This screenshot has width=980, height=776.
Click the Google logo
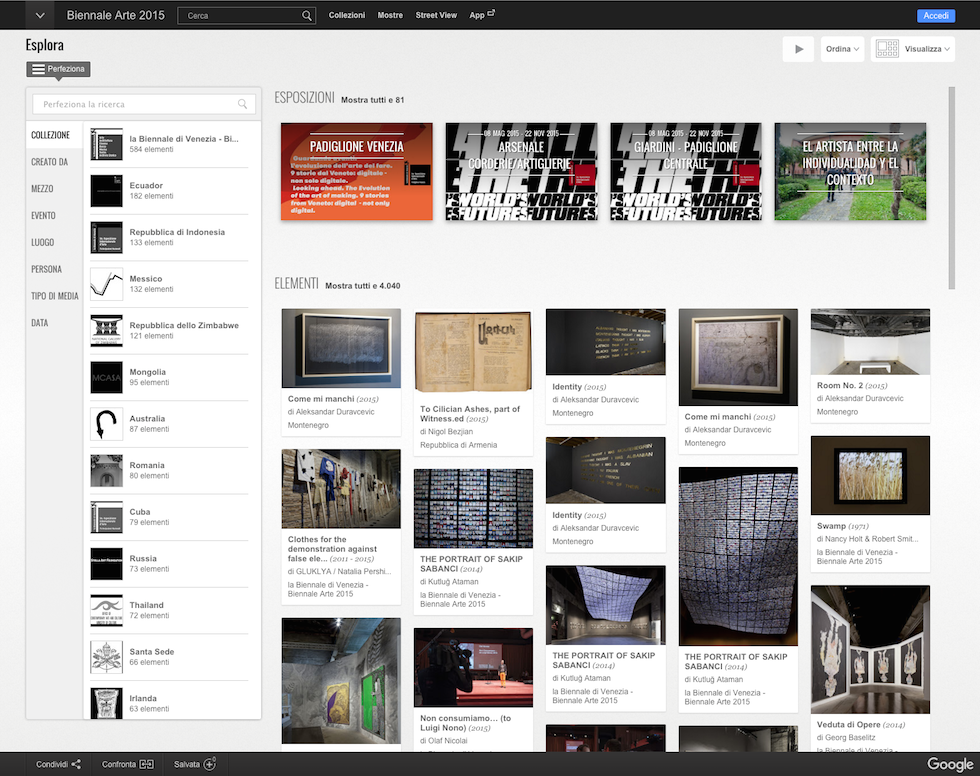click(x=950, y=764)
